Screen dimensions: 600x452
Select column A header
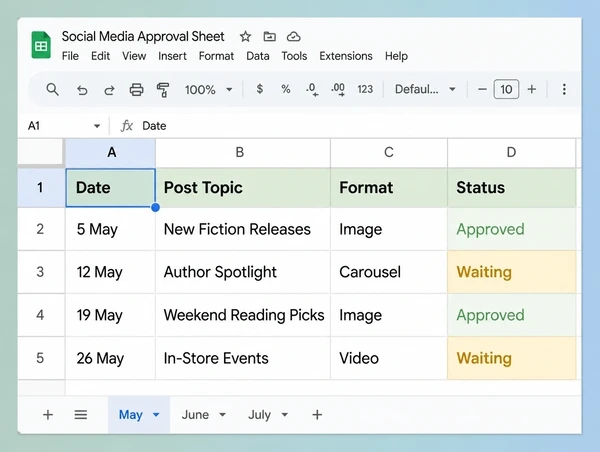click(x=111, y=153)
